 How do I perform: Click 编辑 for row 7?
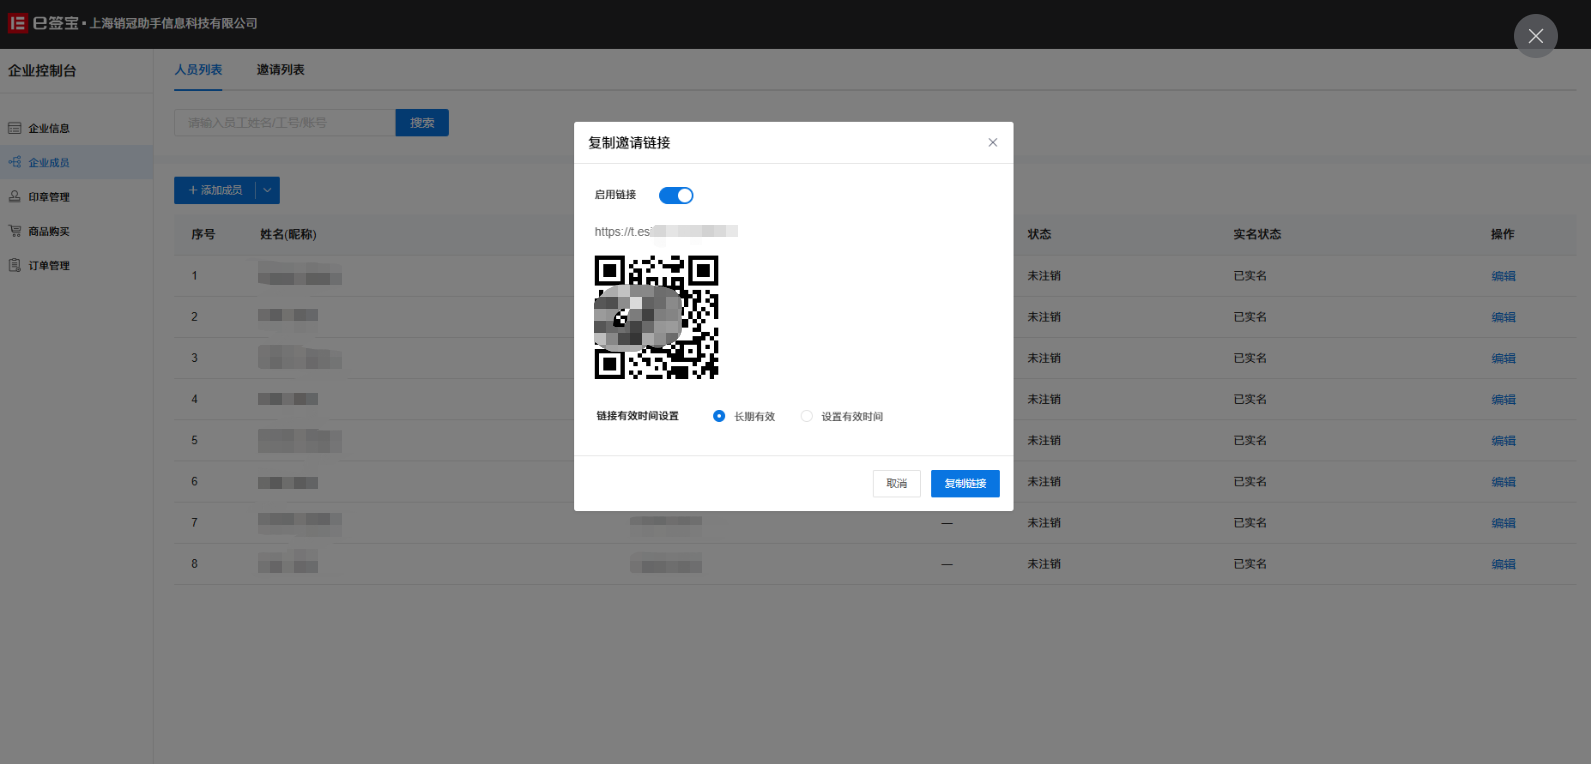[1503, 523]
